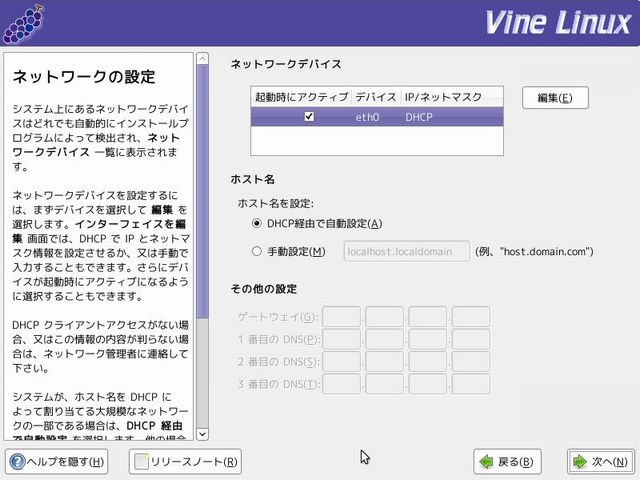Click the first ゲートウェイ octet field
The width and height of the screenshot is (640, 480).
coord(341,317)
